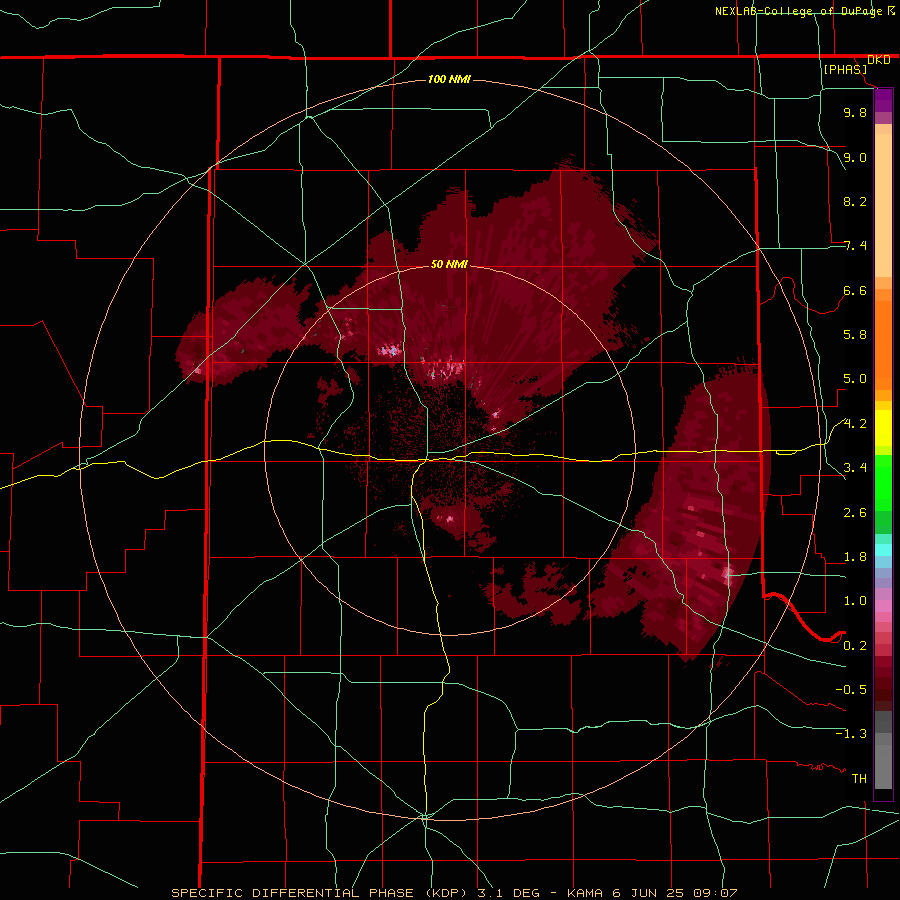Click the 4.2 legend value
The width and height of the screenshot is (900, 900).
(855, 424)
